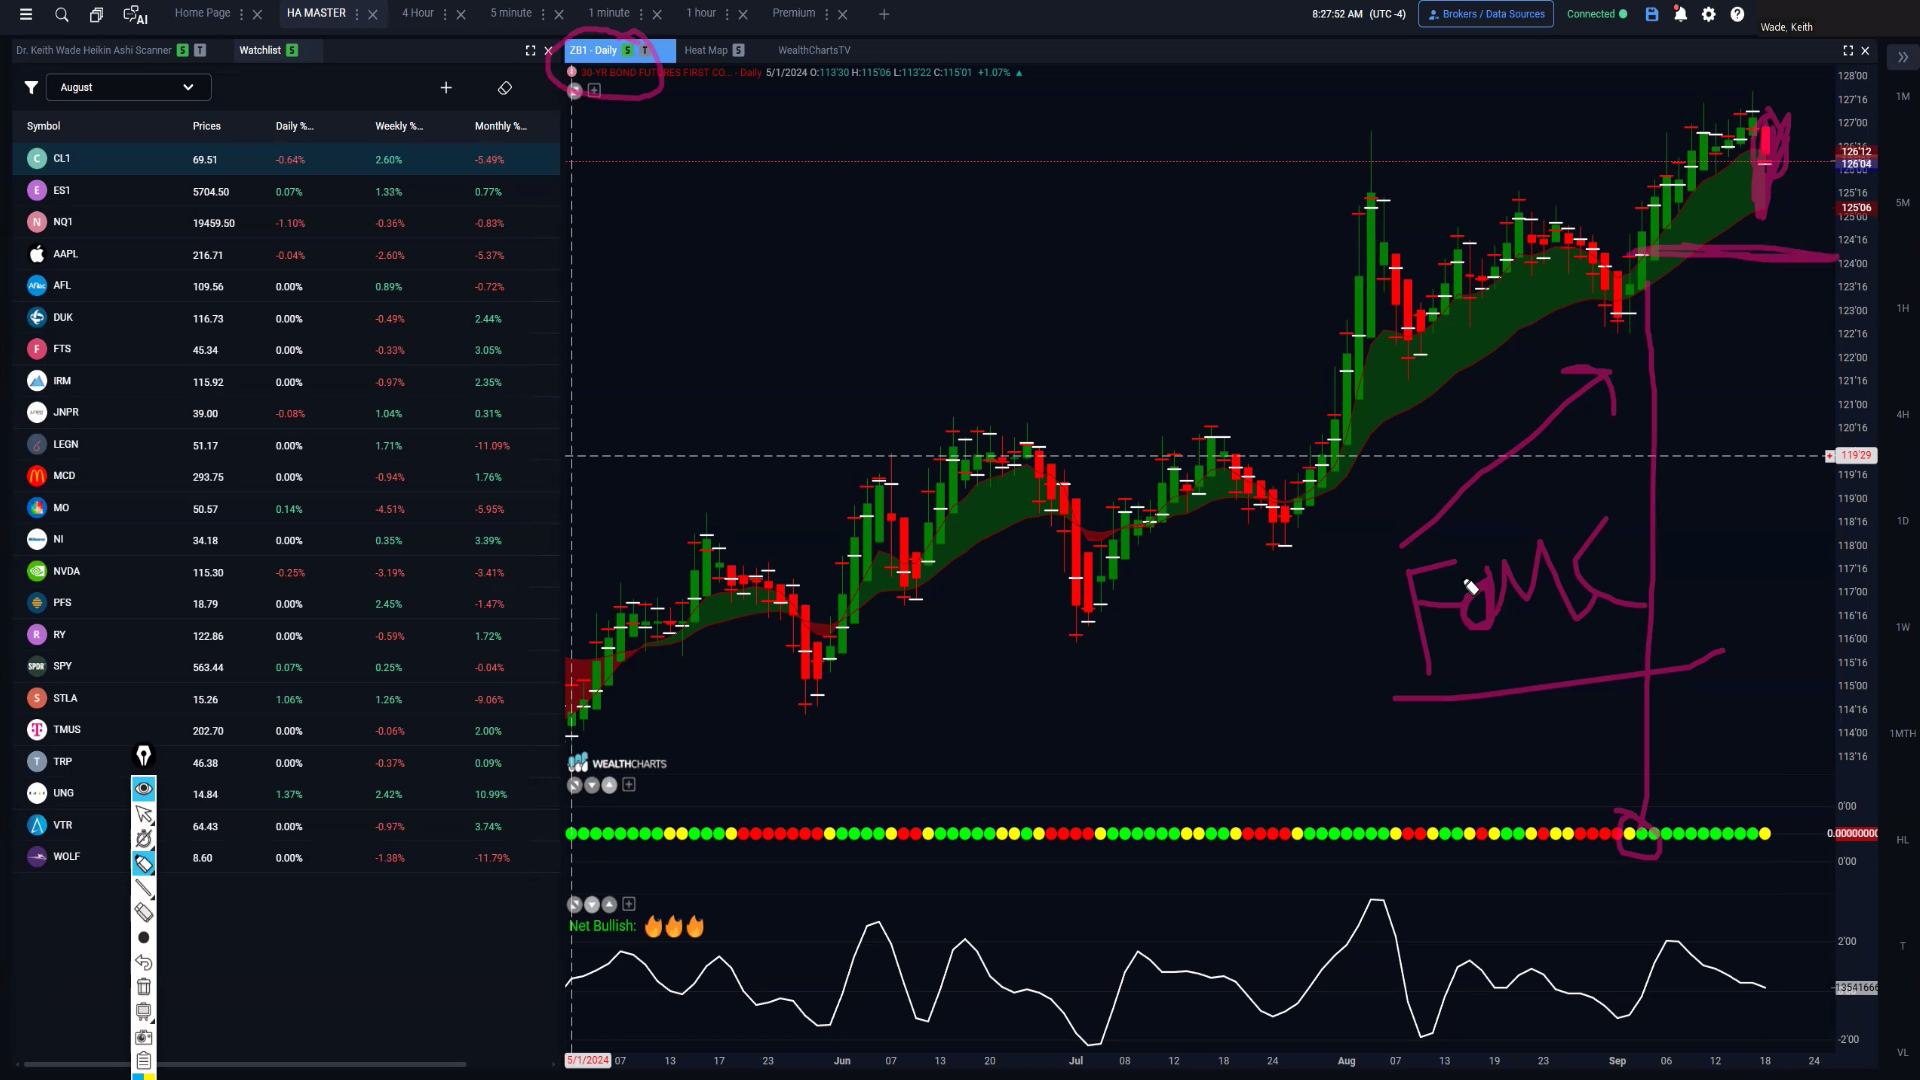The height and width of the screenshot is (1080, 1920).
Task: Select the NVDA row in watchlist
Action: [x=286, y=572]
